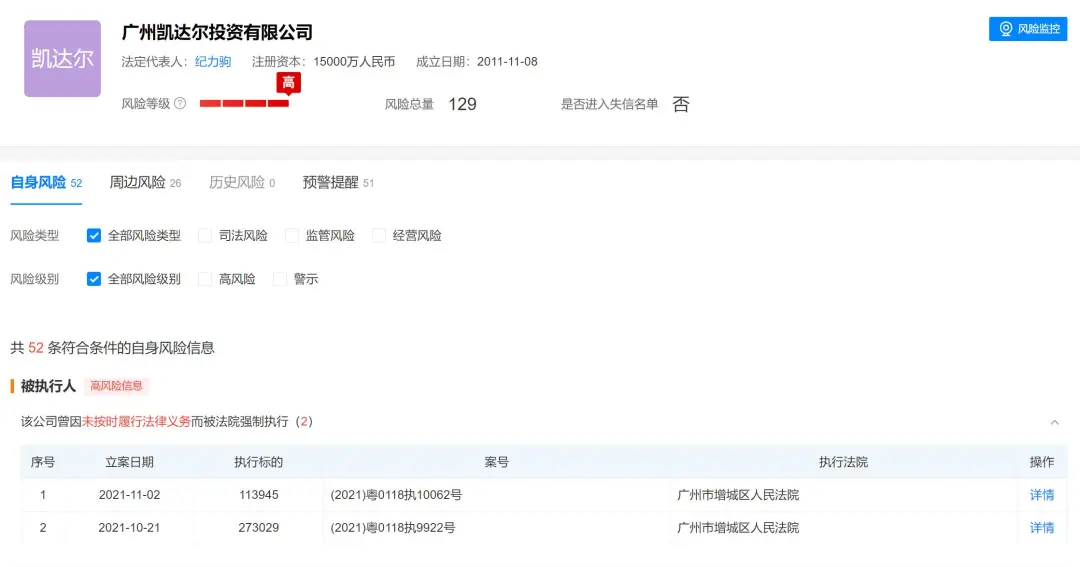Click the registered capital 15000万人民币
Image resolution: width=1080 pixels, height=567 pixels.
[354, 62]
